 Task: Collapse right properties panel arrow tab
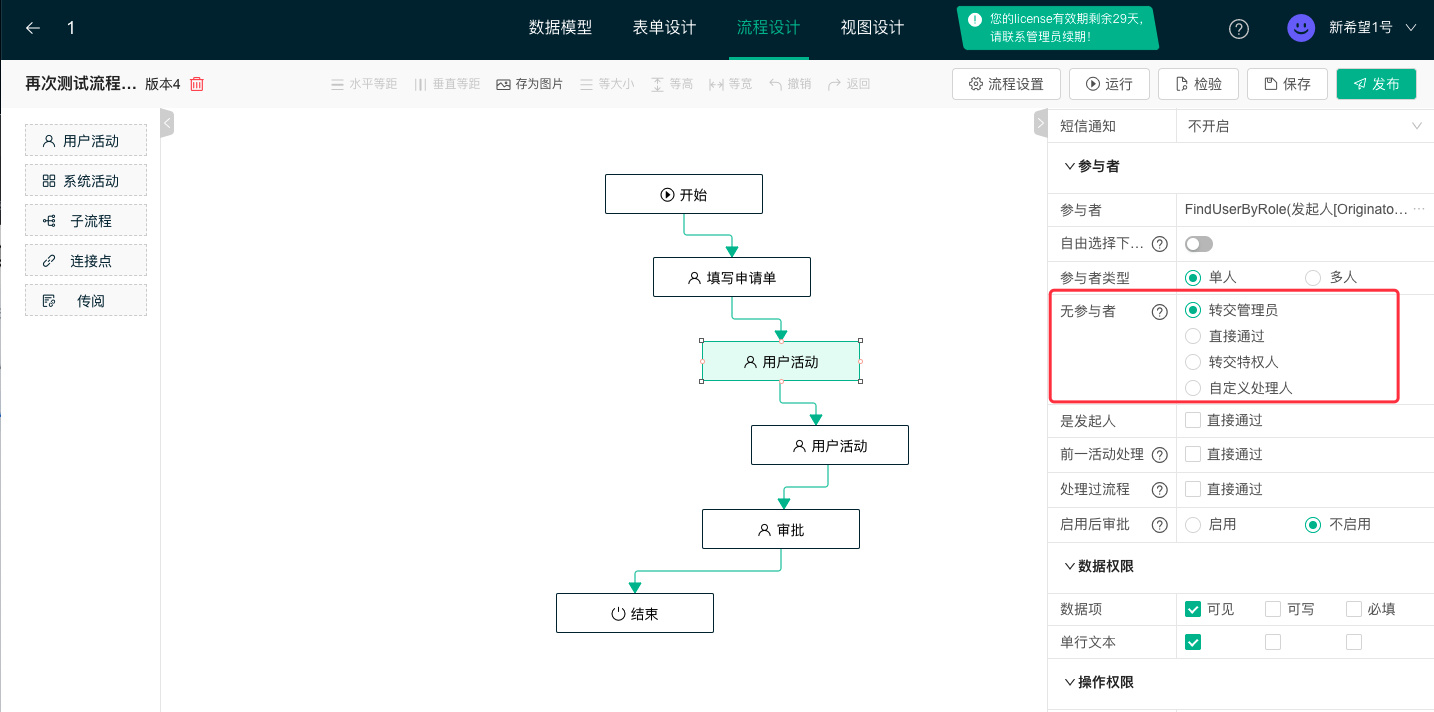coord(1040,123)
